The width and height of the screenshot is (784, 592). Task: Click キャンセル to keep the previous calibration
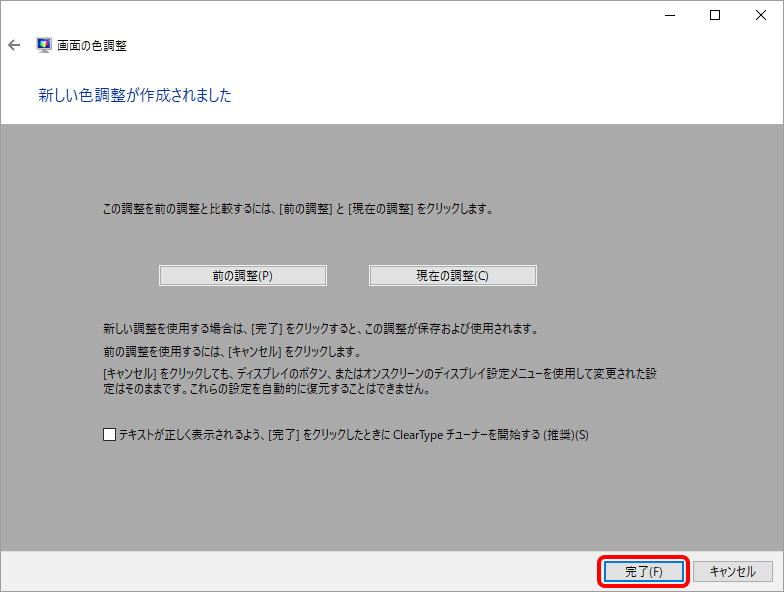tap(732, 572)
